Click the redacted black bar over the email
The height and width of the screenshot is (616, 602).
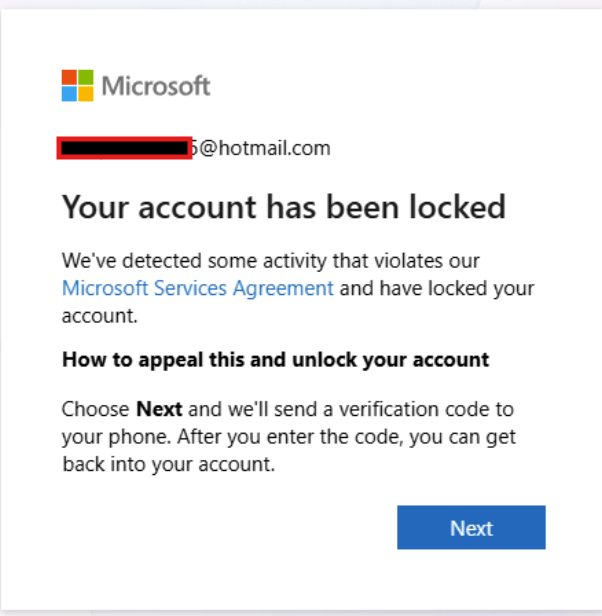124,149
